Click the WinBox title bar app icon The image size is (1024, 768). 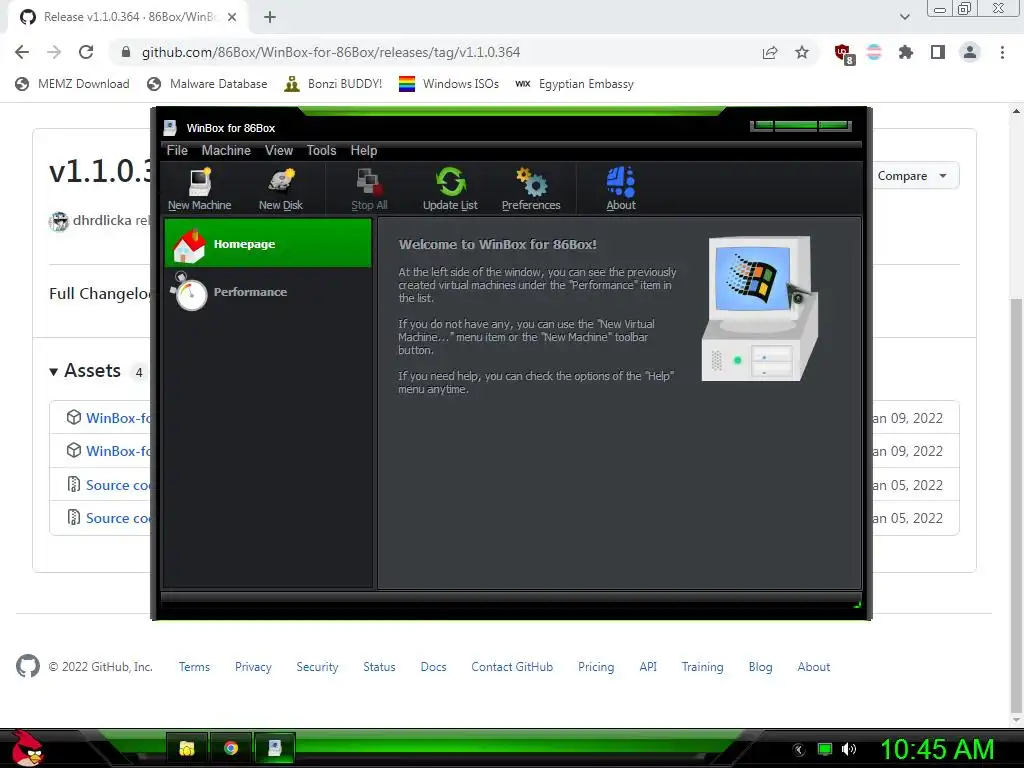[170, 127]
